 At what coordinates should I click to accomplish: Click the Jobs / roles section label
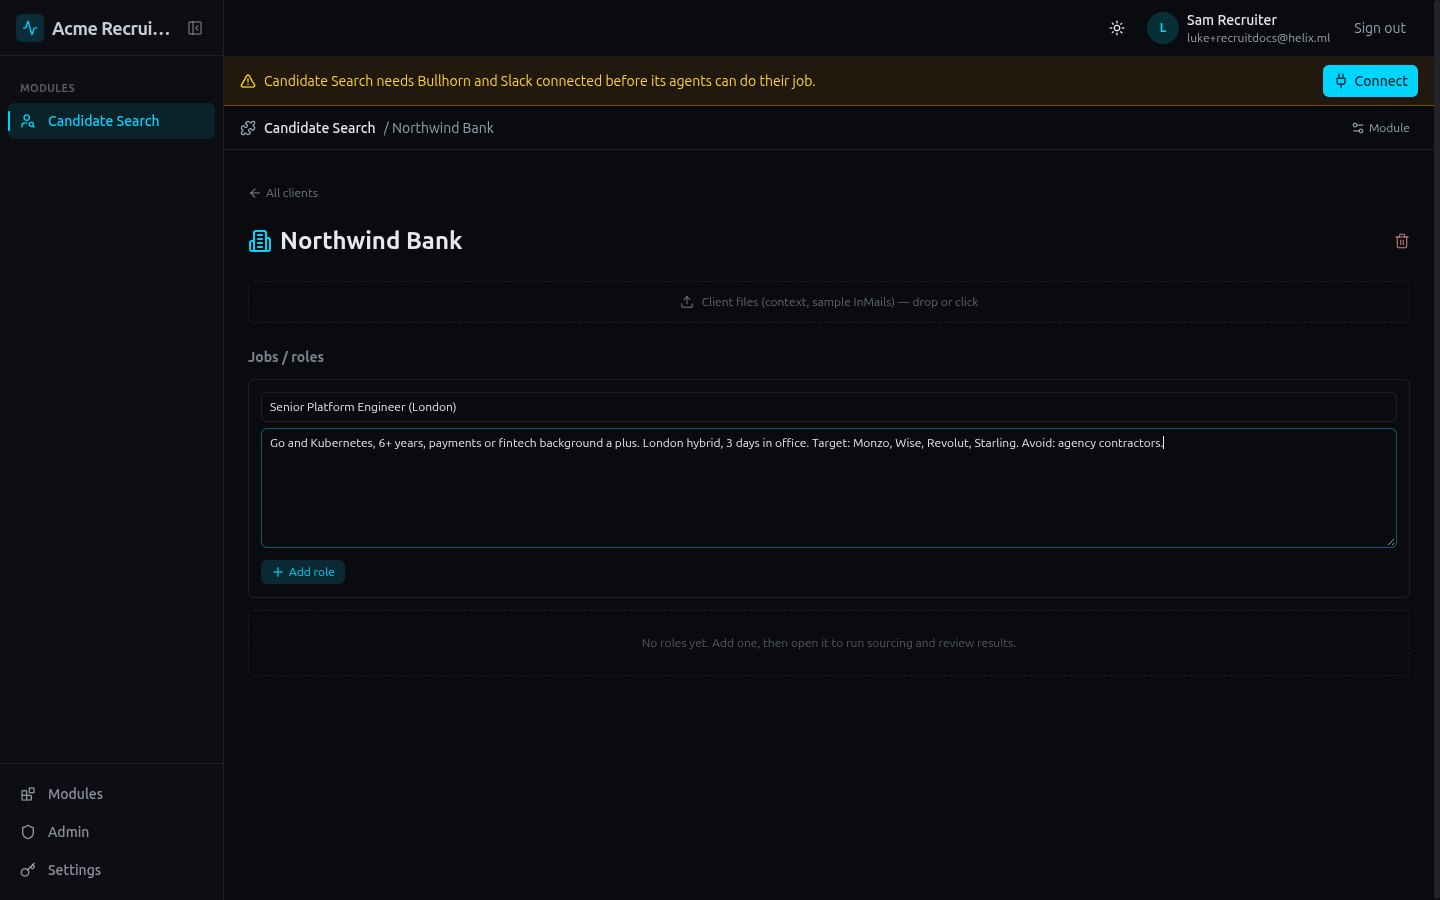286,357
